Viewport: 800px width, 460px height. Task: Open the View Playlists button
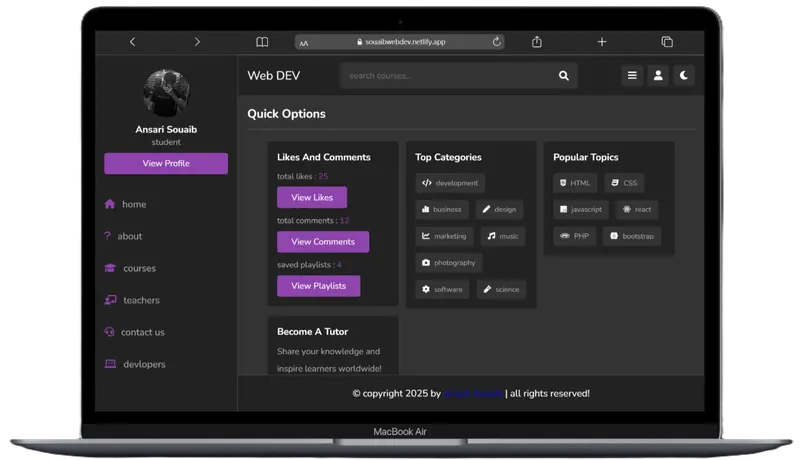pos(318,286)
